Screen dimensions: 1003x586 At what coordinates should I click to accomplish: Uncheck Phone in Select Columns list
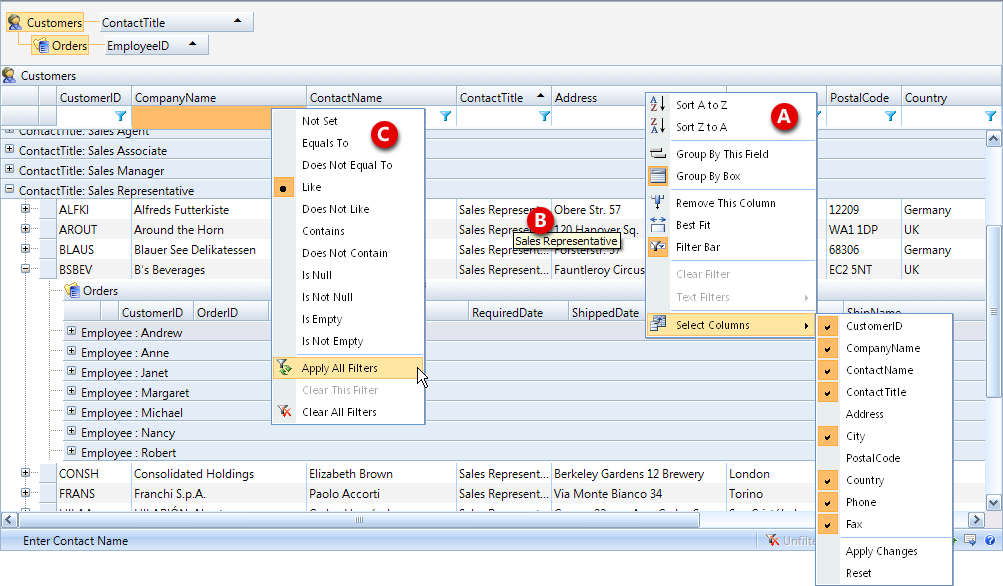pyautogui.click(x=828, y=502)
